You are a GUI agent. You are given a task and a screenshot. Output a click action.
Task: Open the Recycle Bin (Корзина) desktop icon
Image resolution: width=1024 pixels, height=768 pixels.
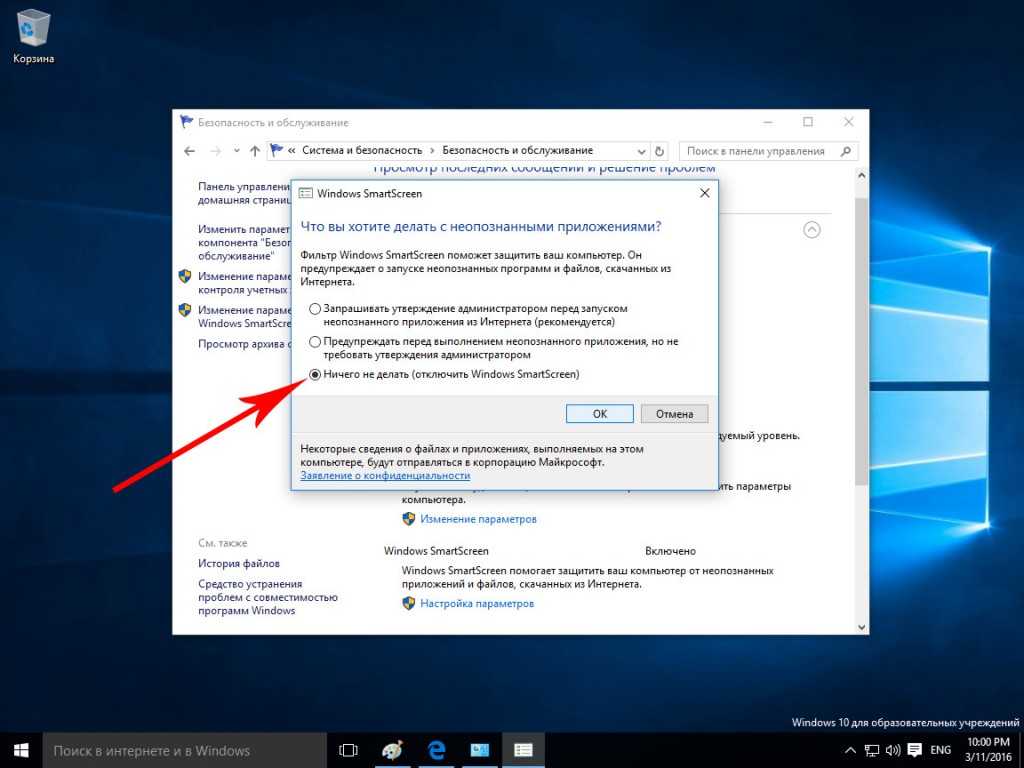[x=33, y=36]
